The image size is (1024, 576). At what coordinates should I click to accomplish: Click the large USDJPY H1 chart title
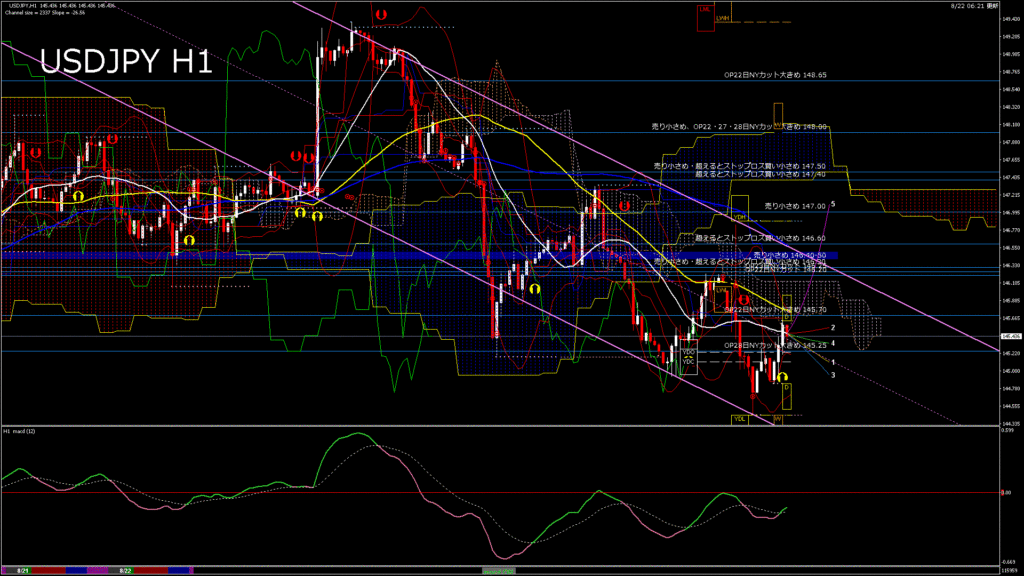click(126, 62)
